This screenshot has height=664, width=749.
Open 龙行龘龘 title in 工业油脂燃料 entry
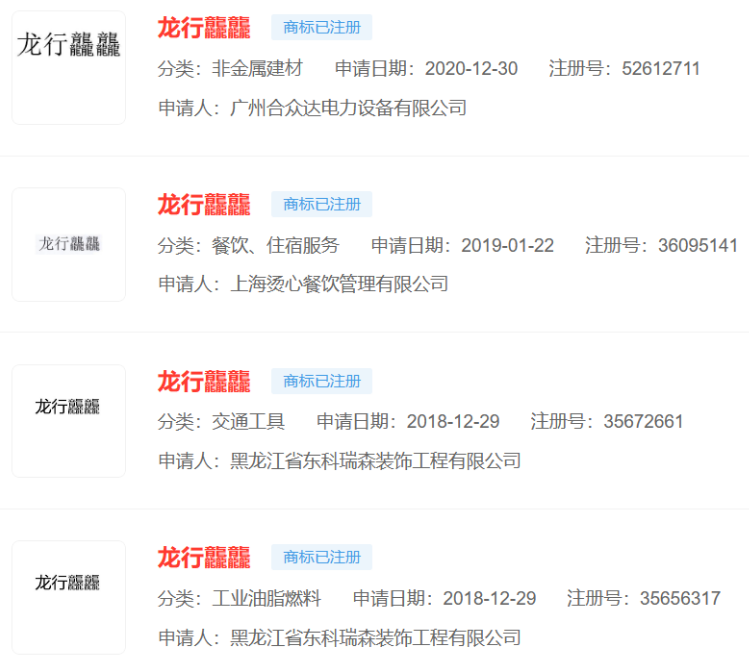point(204,557)
